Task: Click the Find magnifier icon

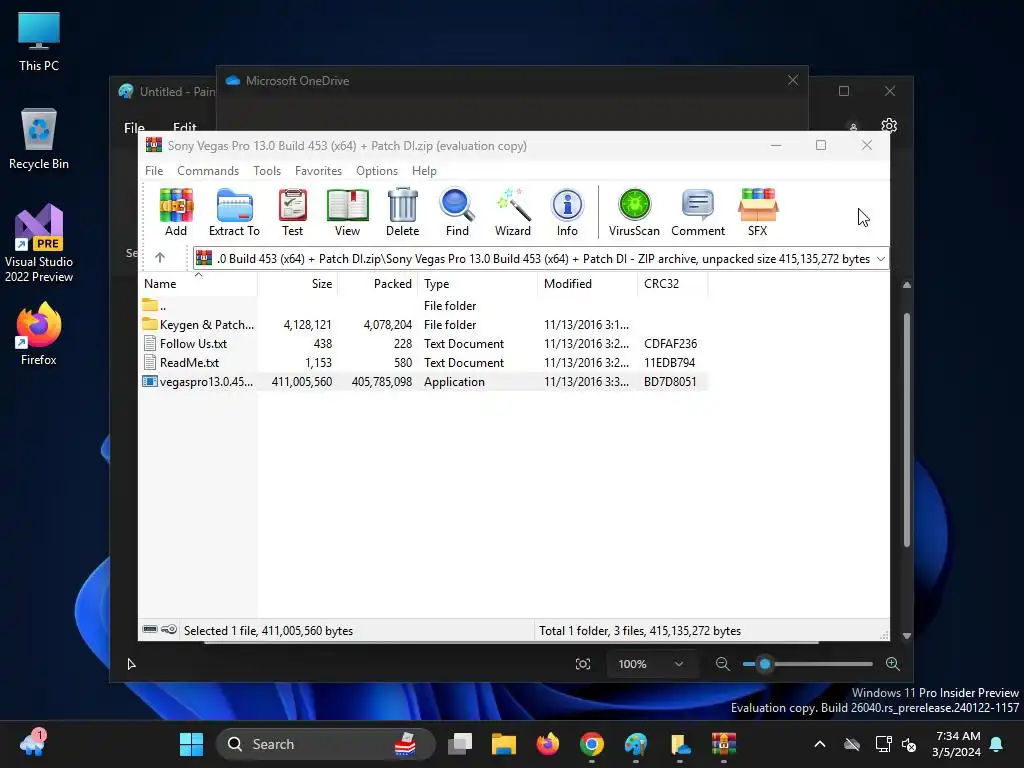Action: click(457, 212)
